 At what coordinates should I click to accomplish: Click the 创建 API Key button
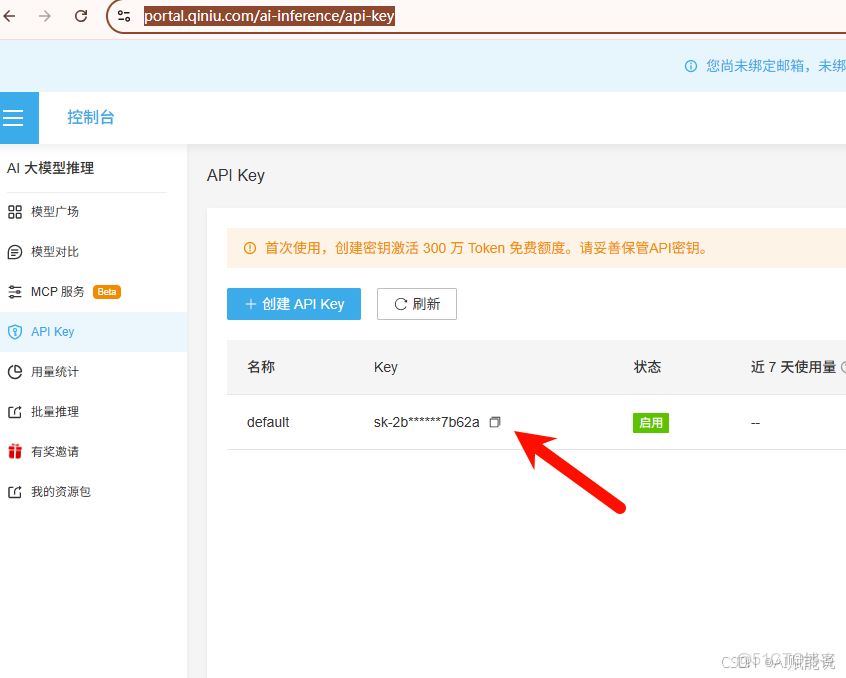[294, 304]
